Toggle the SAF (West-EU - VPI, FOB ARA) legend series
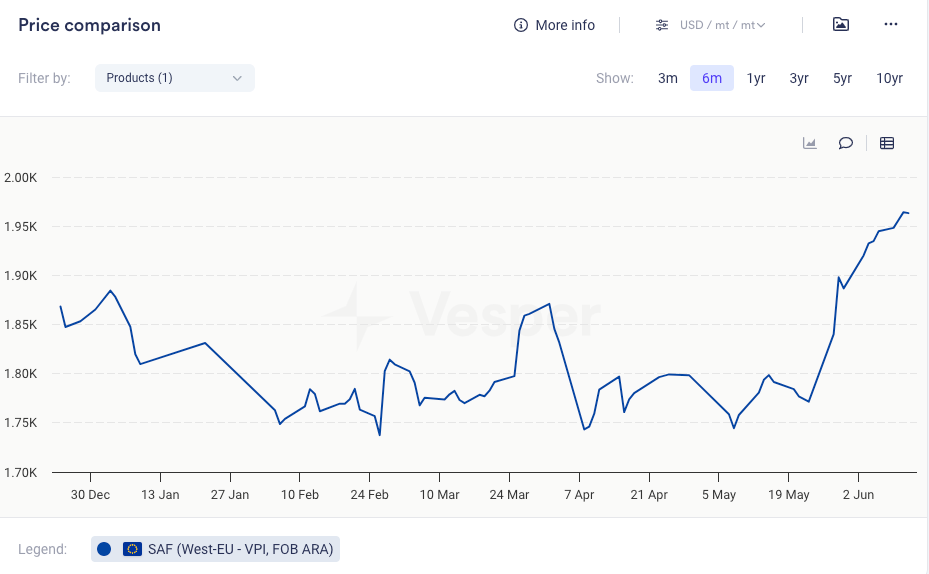The height and width of the screenshot is (574, 929). (x=240, y=549)
